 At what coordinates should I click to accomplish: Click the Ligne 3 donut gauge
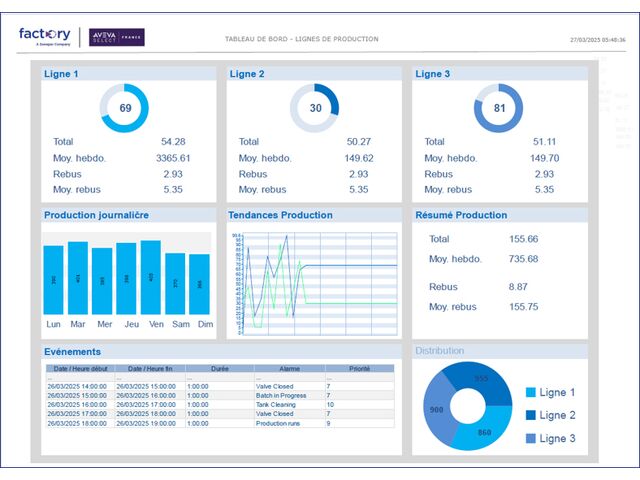coord(499,108)
